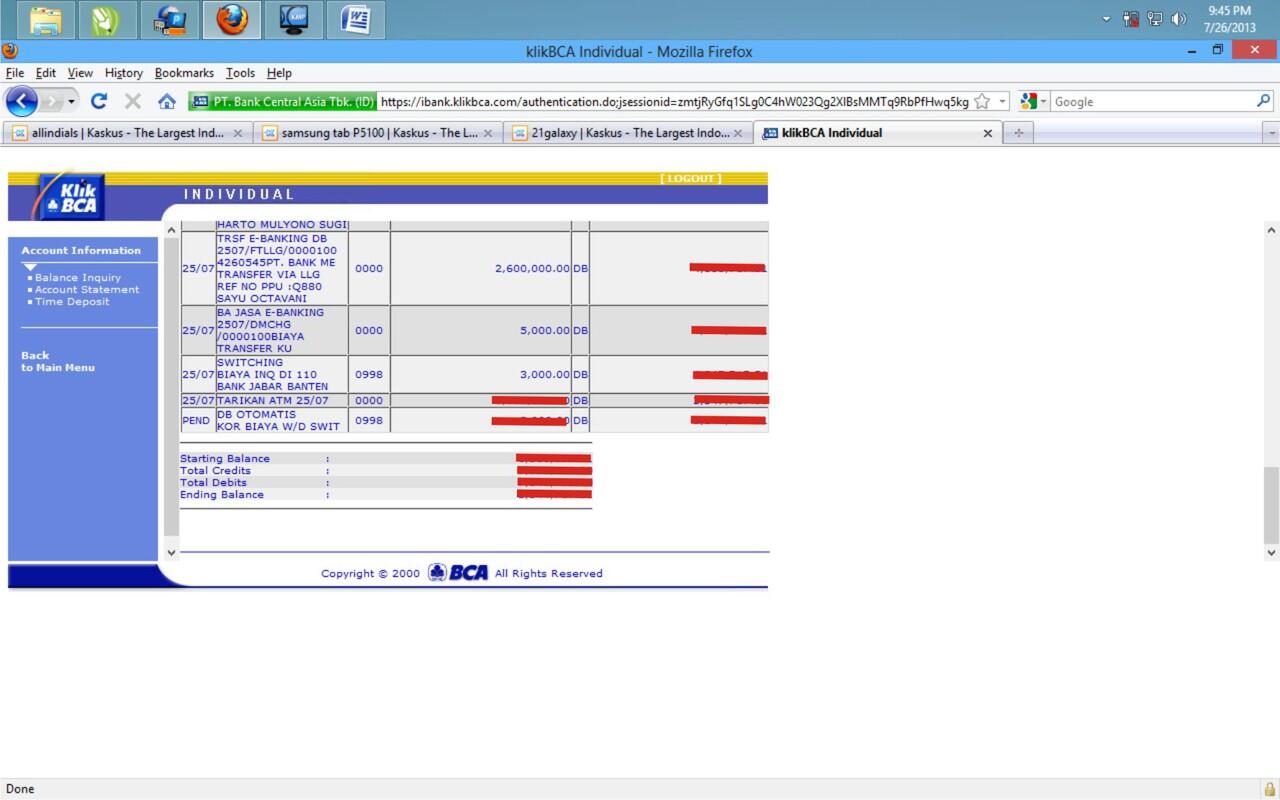The image size is (1280, 800).
Task: Open the volume control in system tray
Action: click(x=1179, y=19)
